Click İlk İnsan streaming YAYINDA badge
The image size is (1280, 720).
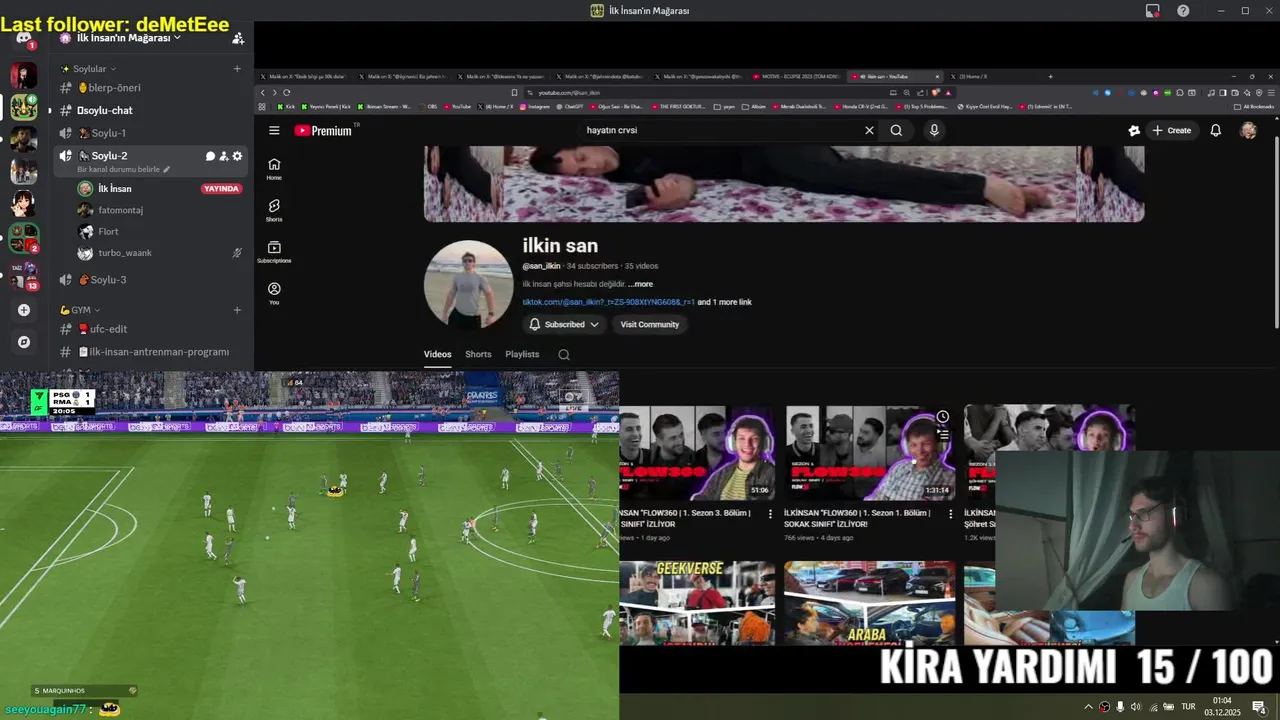pyautogui.click(x=221, y=189)
